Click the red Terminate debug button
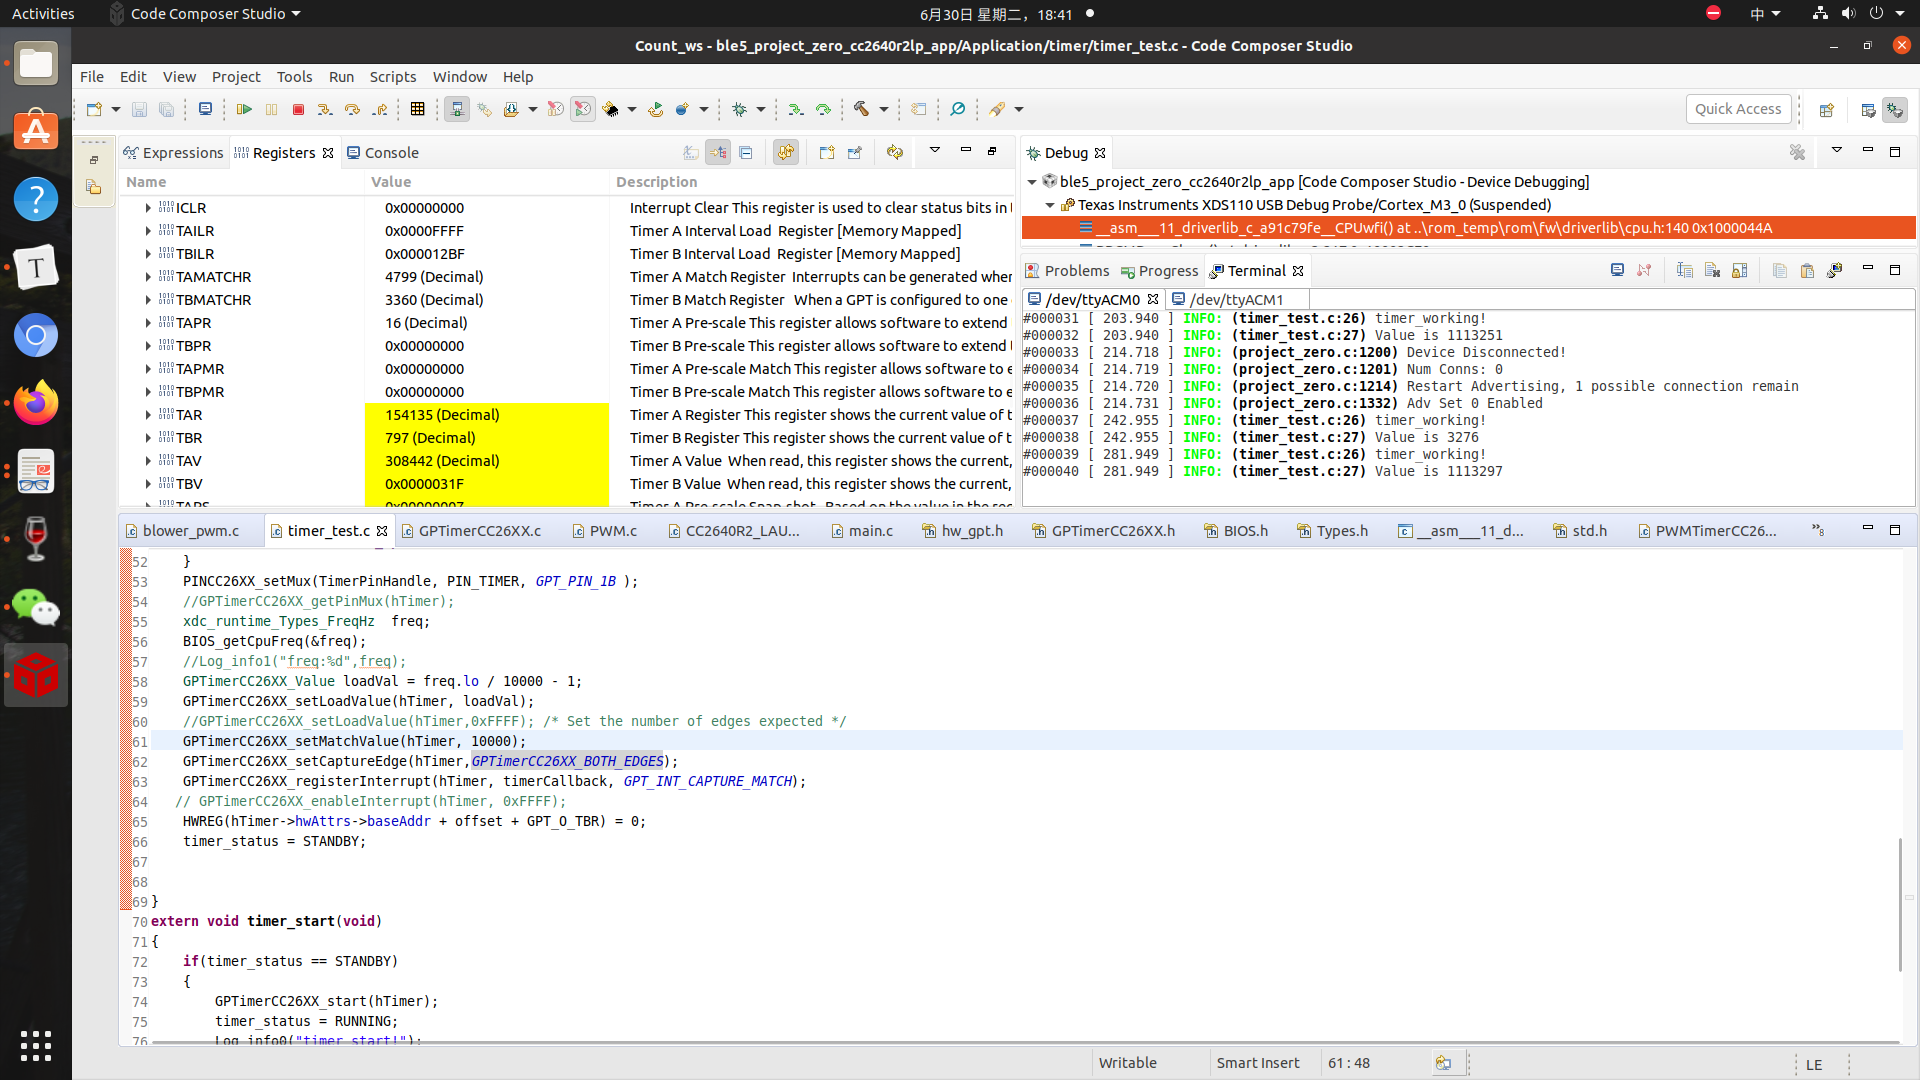The image size is (1920, 1080). pyautogui.click(x=298, y=109)
